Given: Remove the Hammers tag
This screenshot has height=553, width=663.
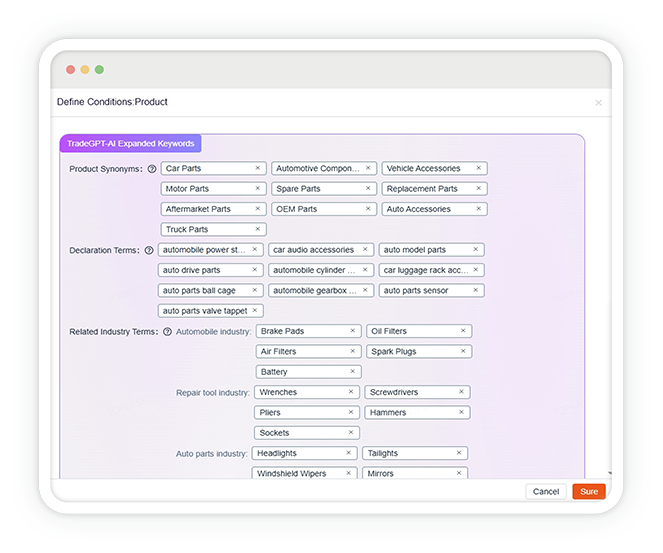Looking at the screenshot, I should pos(461,412).
